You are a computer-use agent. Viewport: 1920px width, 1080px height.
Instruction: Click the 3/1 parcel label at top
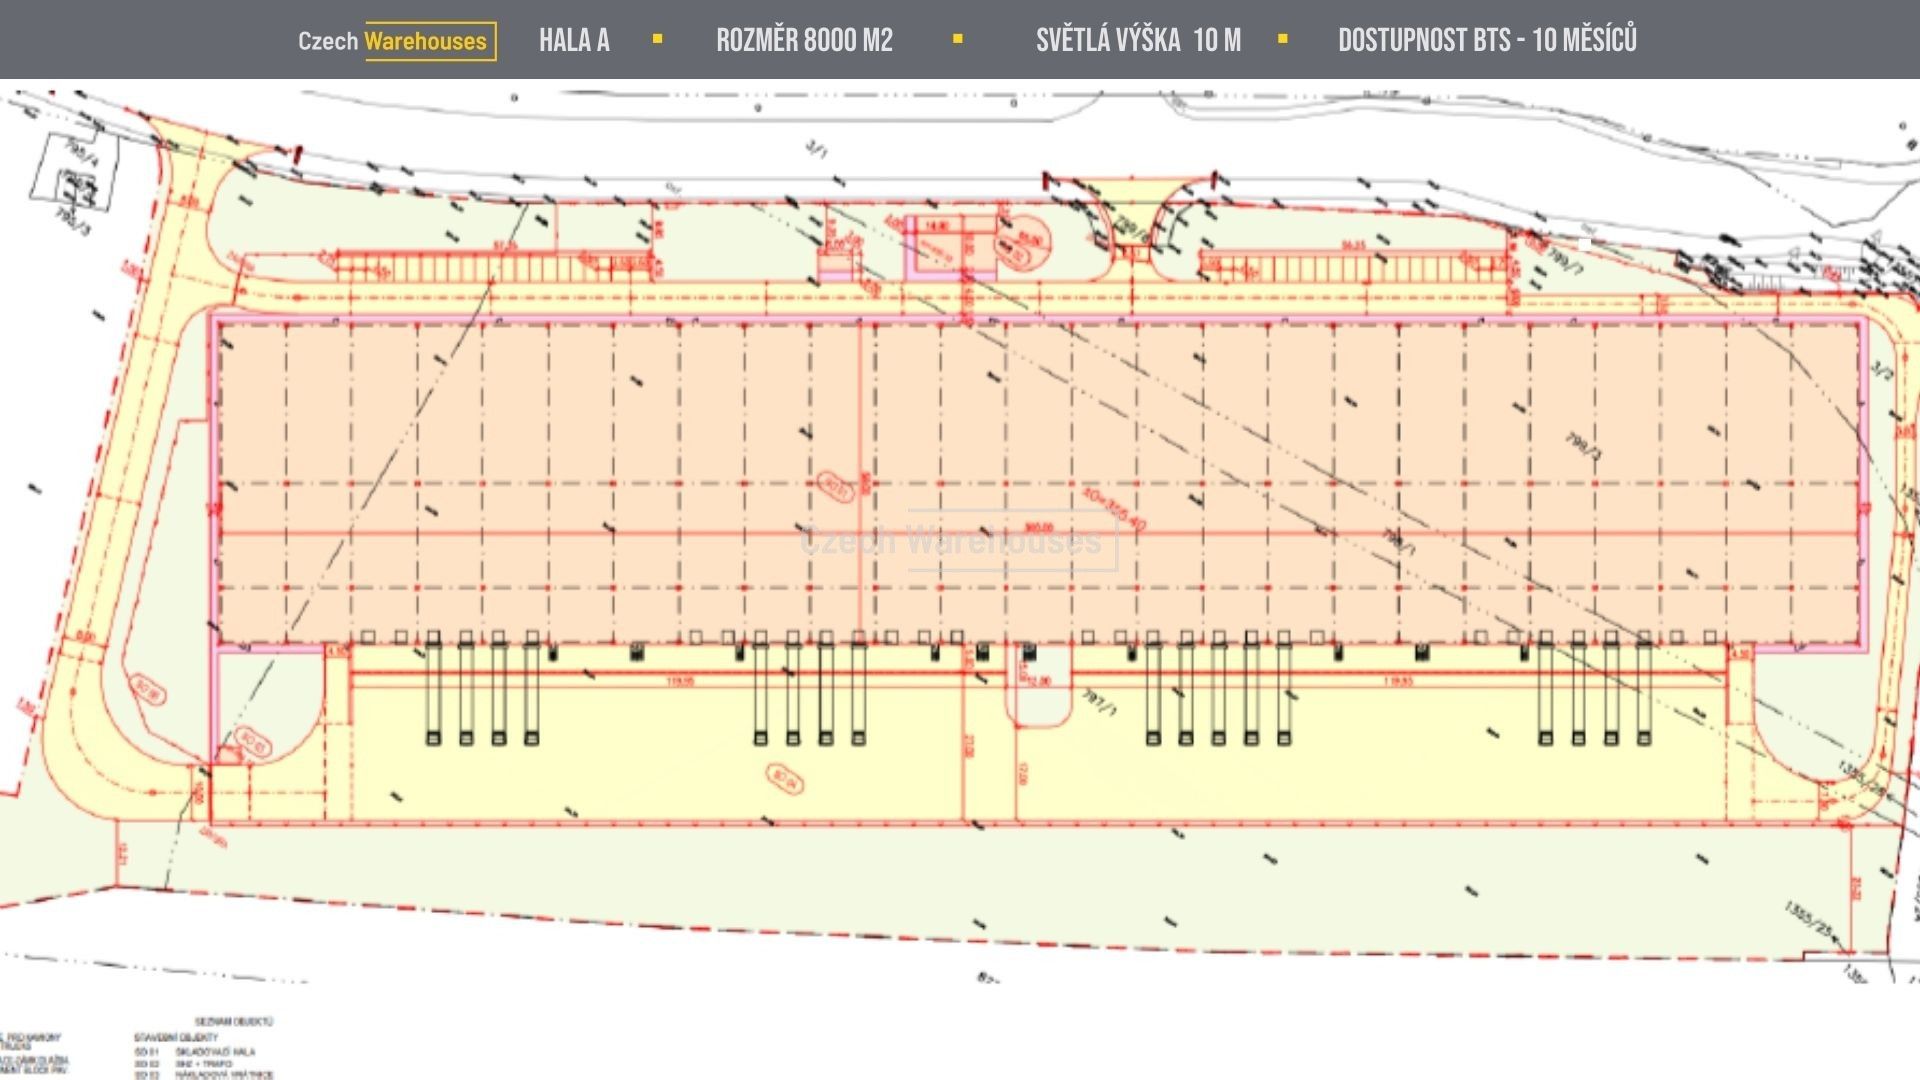(x=817, y=150)
